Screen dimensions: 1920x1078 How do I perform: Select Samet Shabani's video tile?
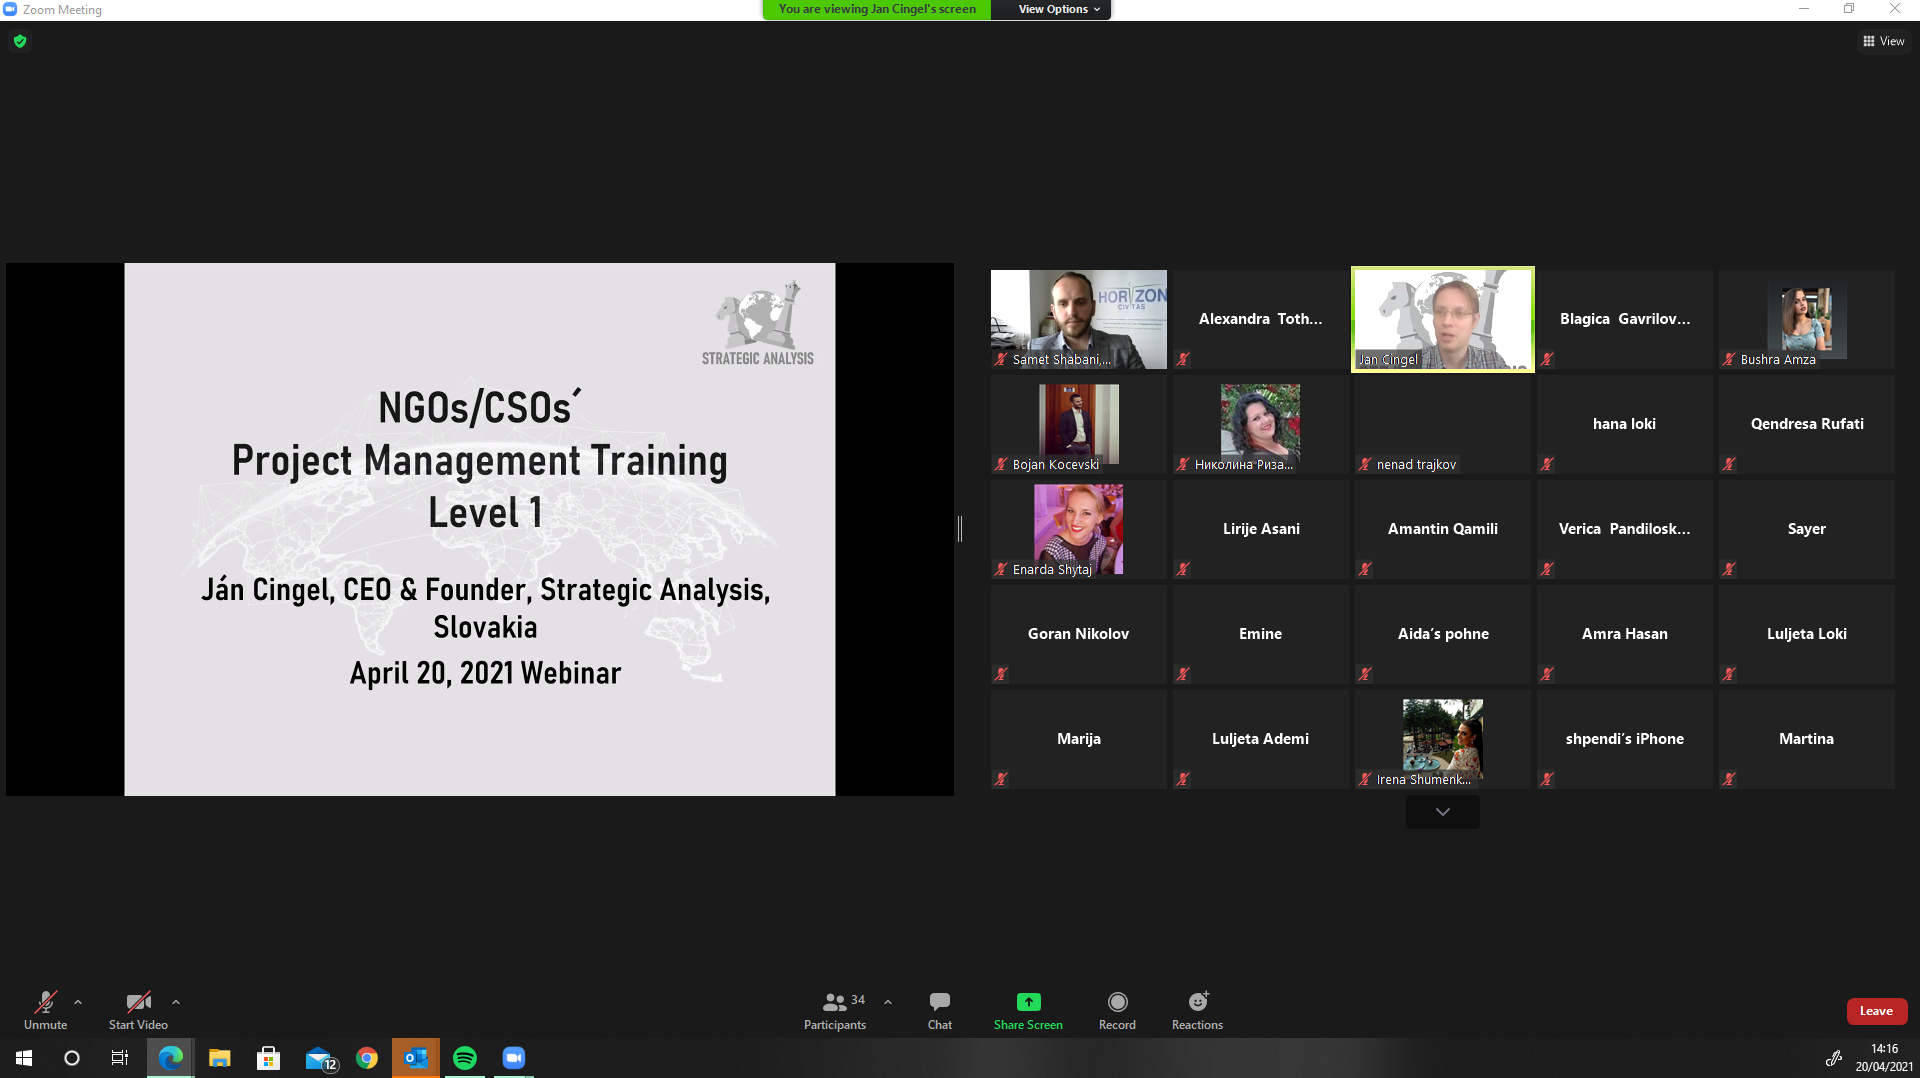(1078, 319)
